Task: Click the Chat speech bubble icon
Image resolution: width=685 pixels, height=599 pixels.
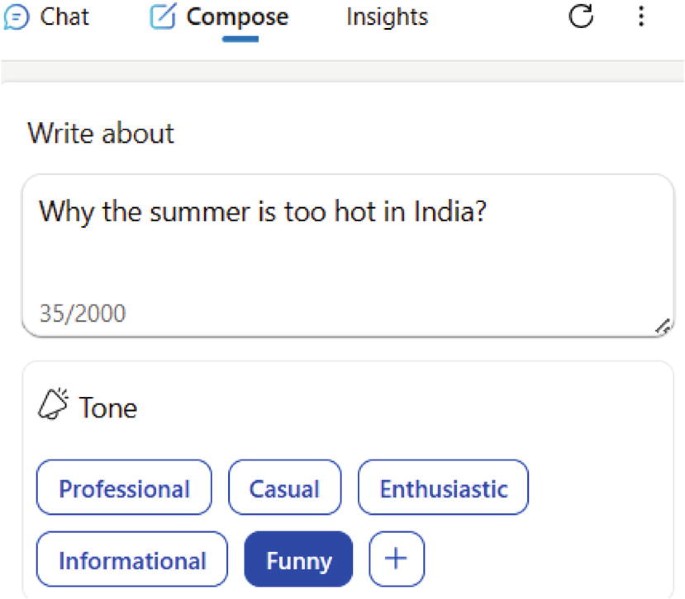Action: (16, 17)
